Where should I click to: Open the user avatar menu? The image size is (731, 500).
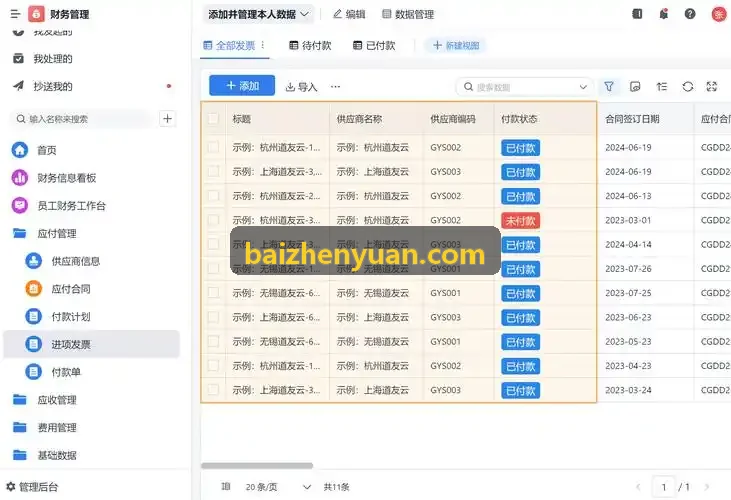[719, 14]
